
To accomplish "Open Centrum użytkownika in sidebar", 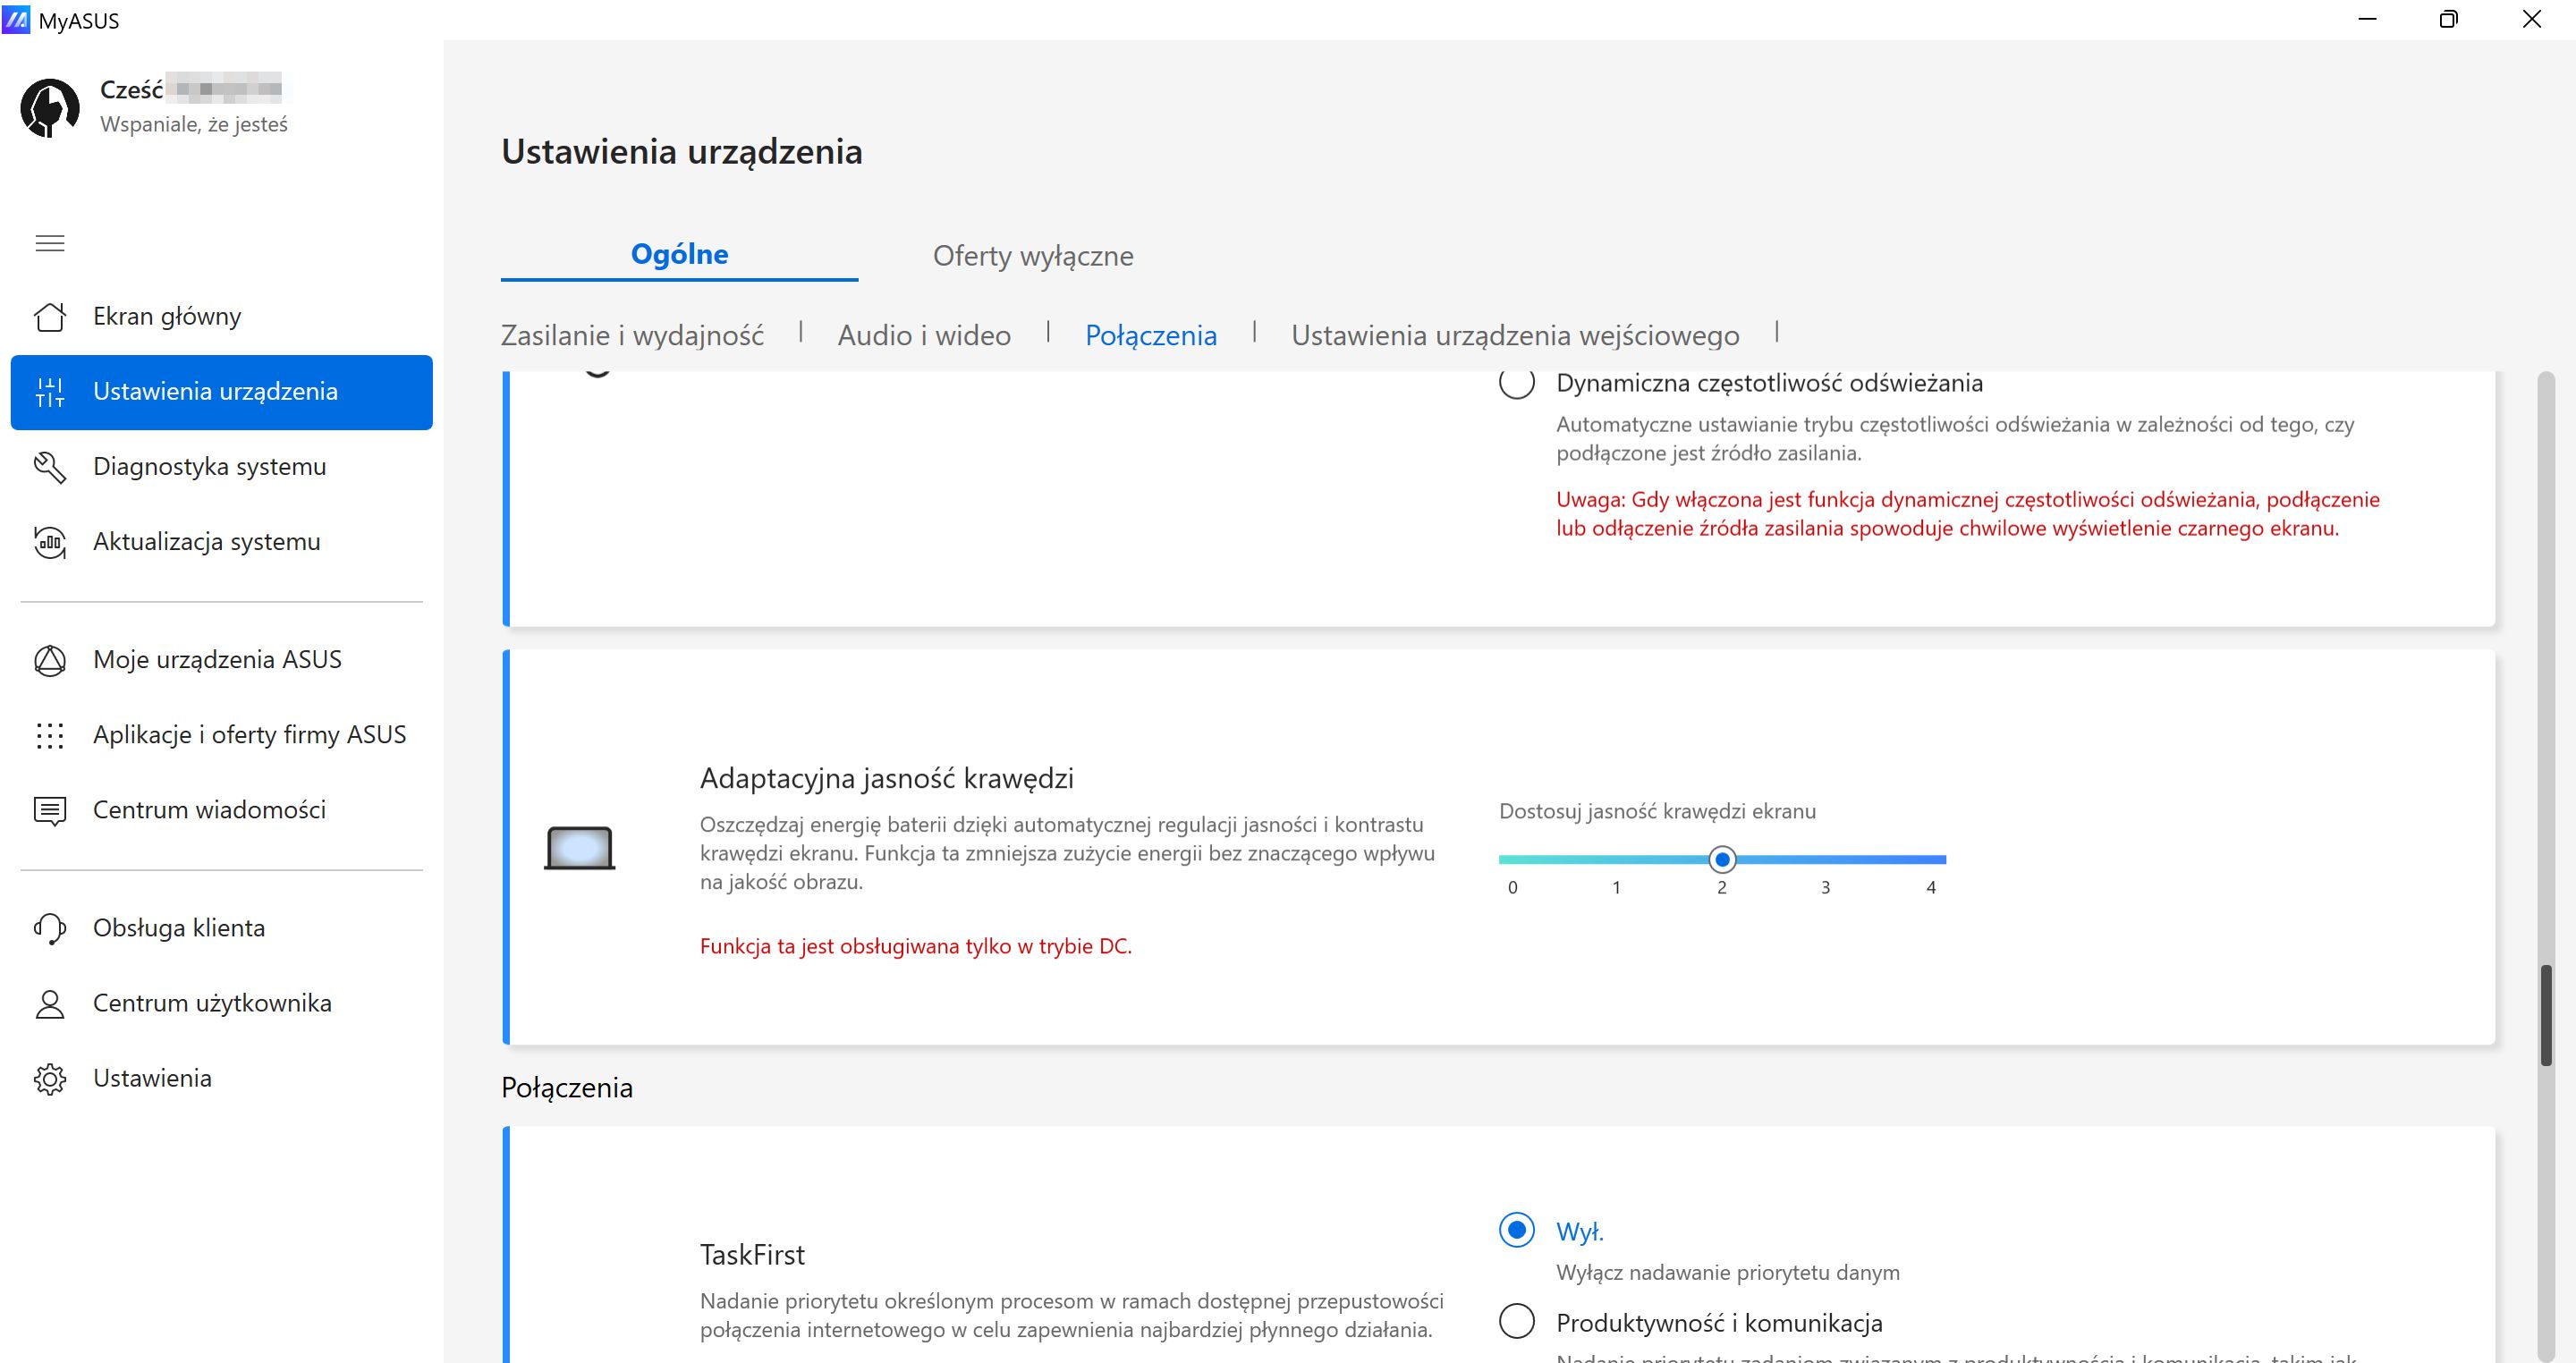I will pos(222,1003).
